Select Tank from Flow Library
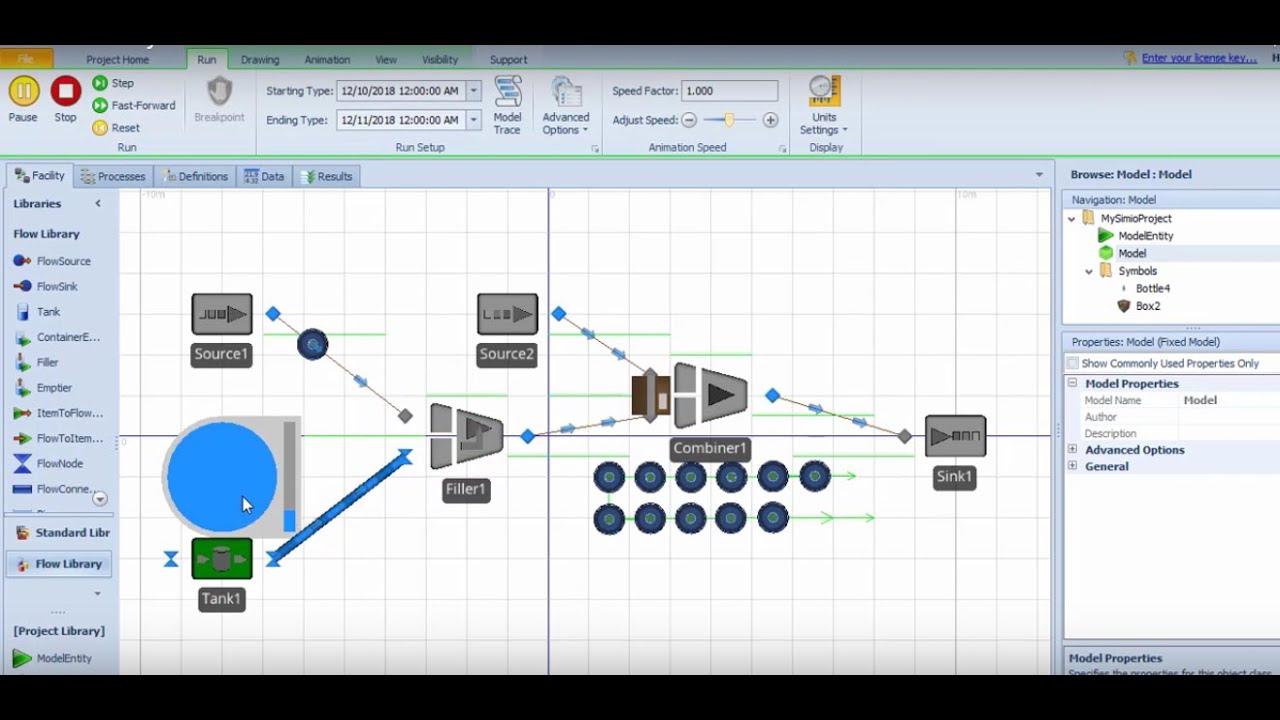This screenshot has width=1280, height=720. 37,312
